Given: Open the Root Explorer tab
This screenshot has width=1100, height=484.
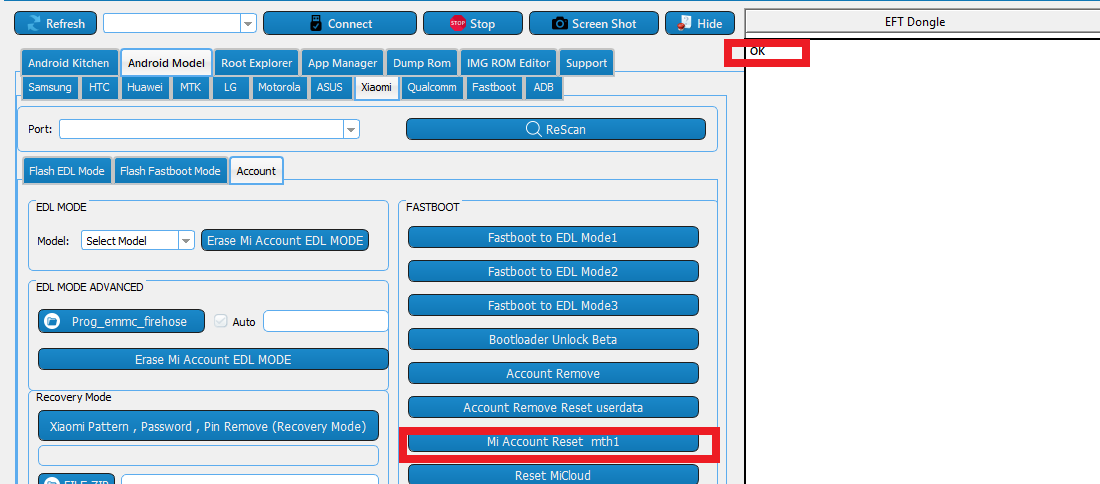Looking at the screenshot, I should pos(257,63).
